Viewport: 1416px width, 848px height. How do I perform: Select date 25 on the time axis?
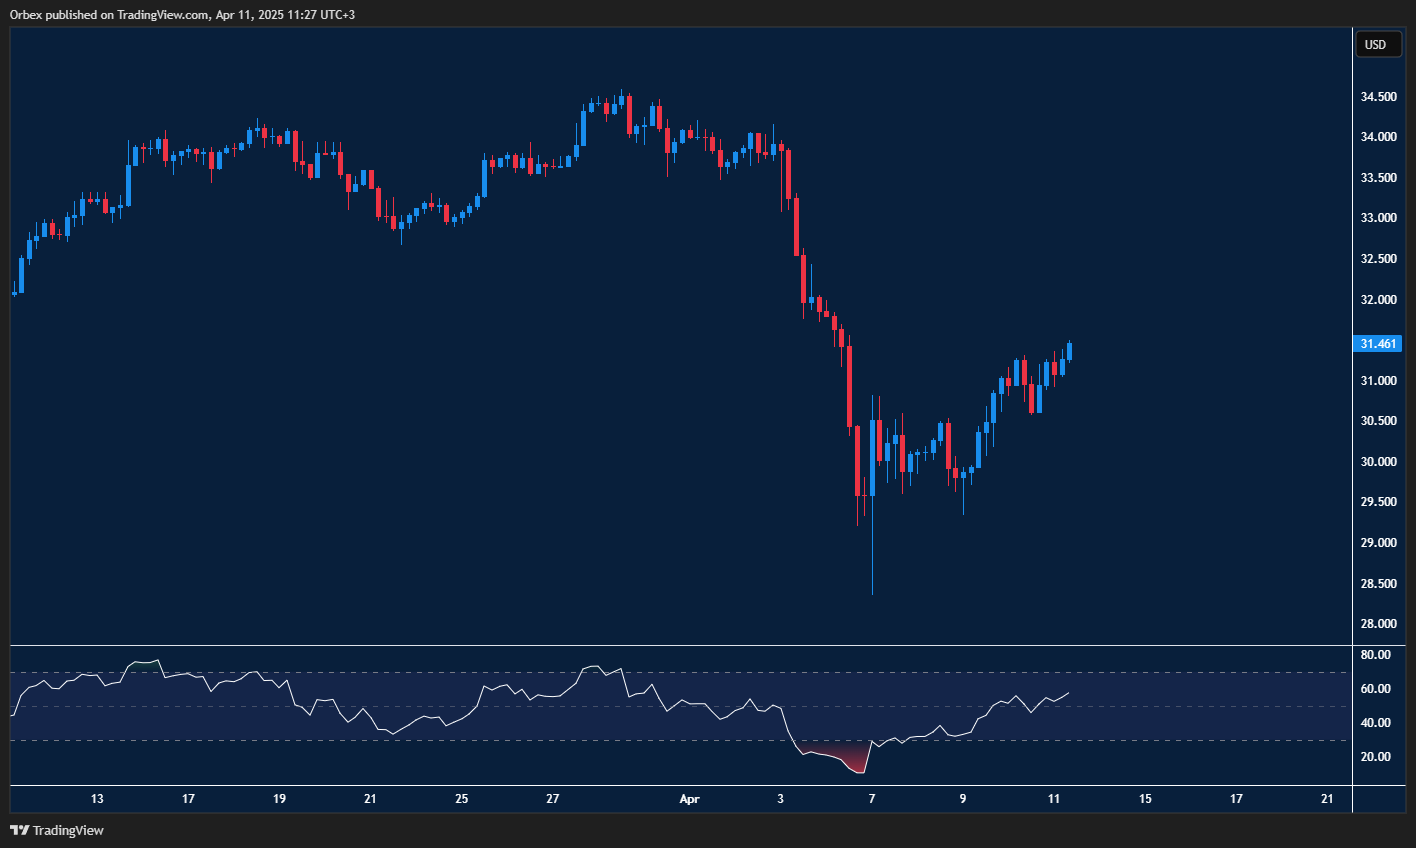point(461,799)
